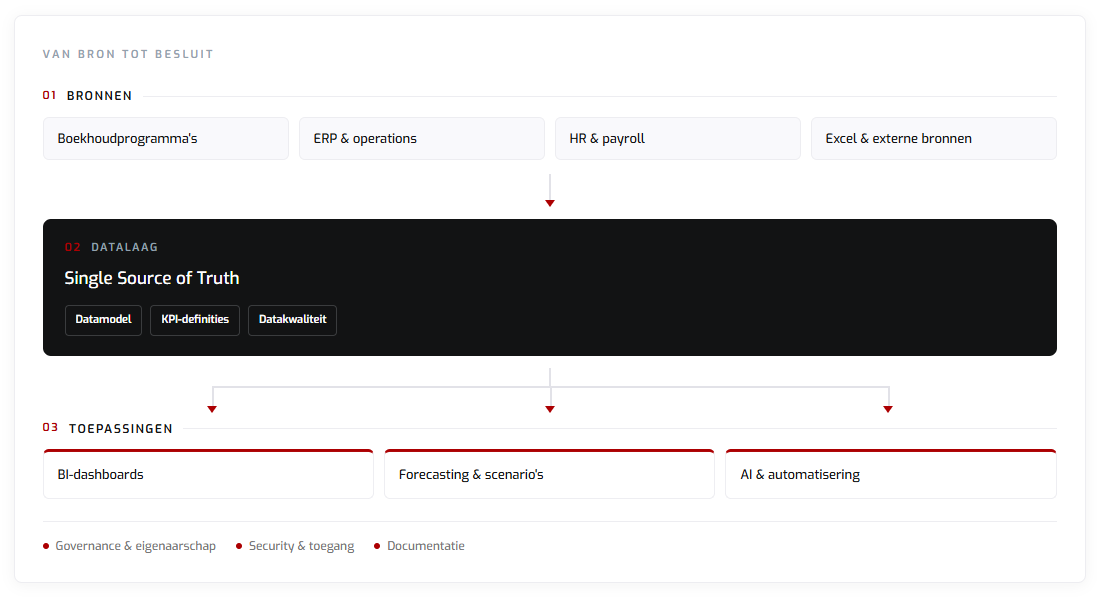Choose the Excel & externe bronnen card

tap(934, 139)
